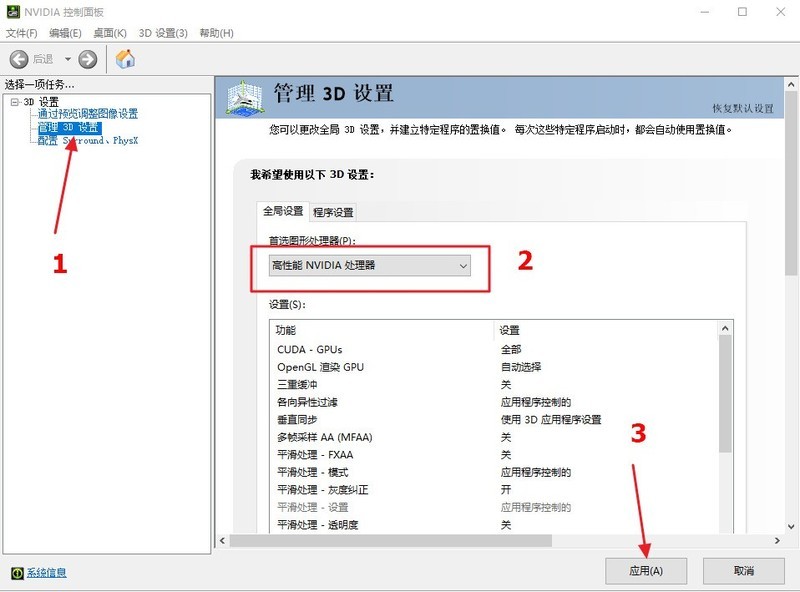Open the 帮助(H) menu
The height and width of the screenshot is (592, 800).
[214, 32]
